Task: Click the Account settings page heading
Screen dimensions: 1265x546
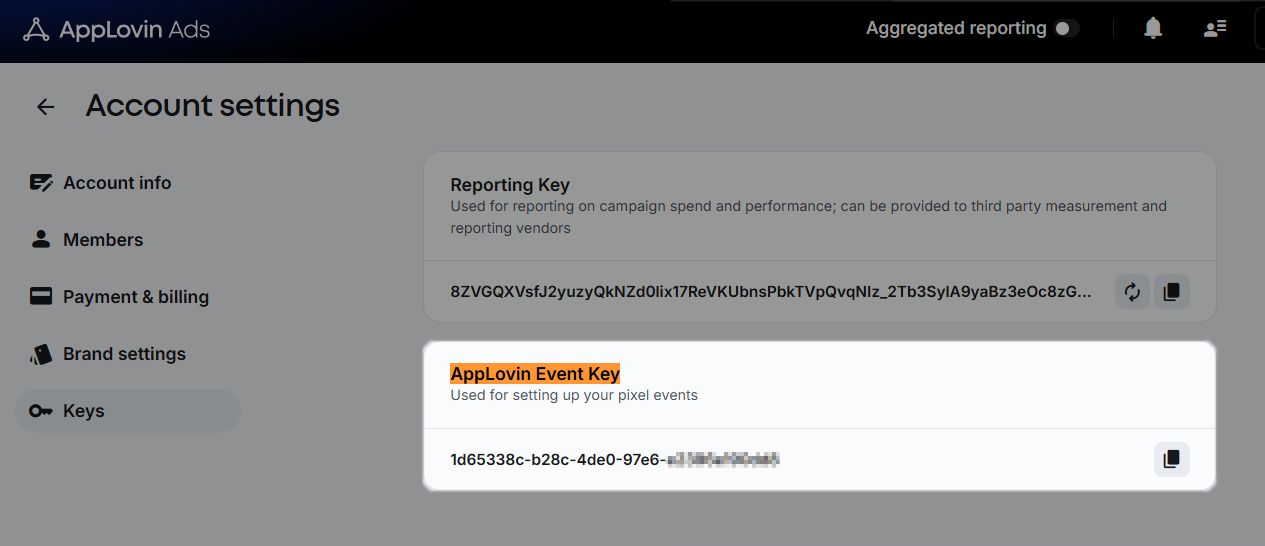Action: point(213,106)
